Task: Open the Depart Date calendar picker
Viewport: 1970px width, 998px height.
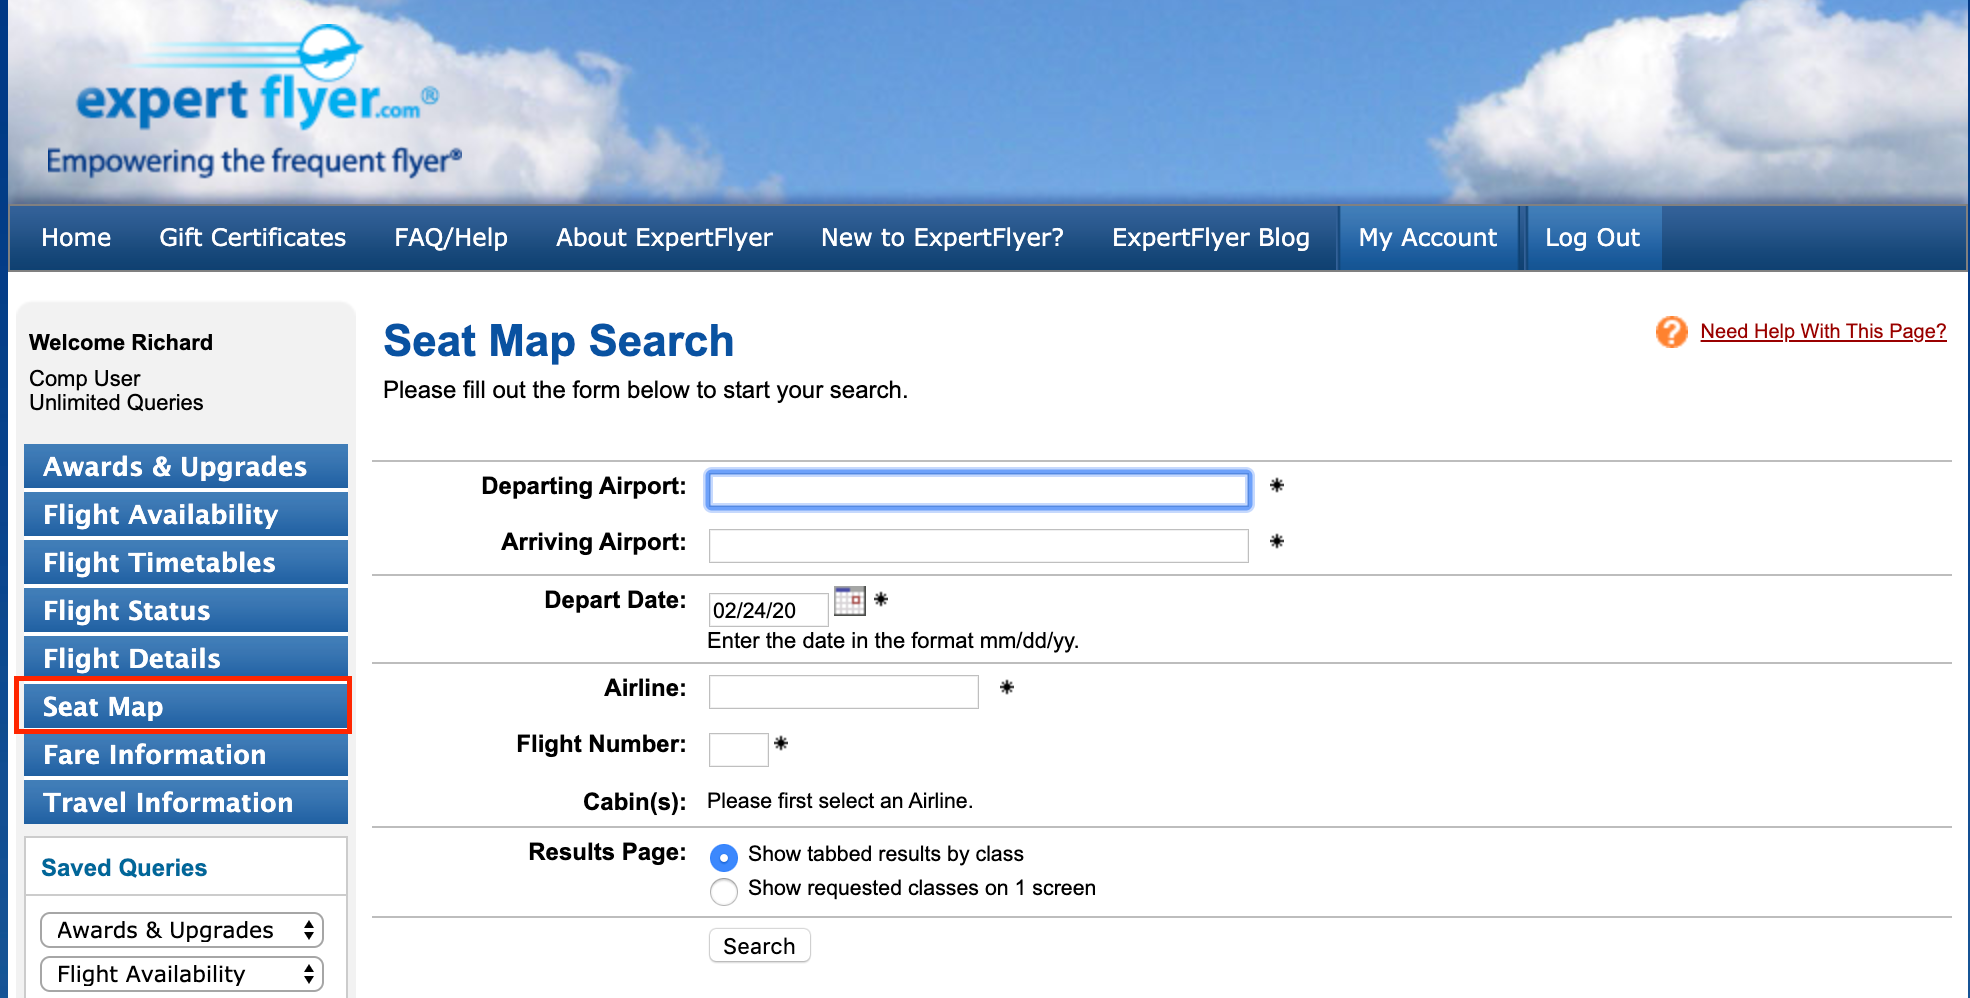Action: point(849,601)
